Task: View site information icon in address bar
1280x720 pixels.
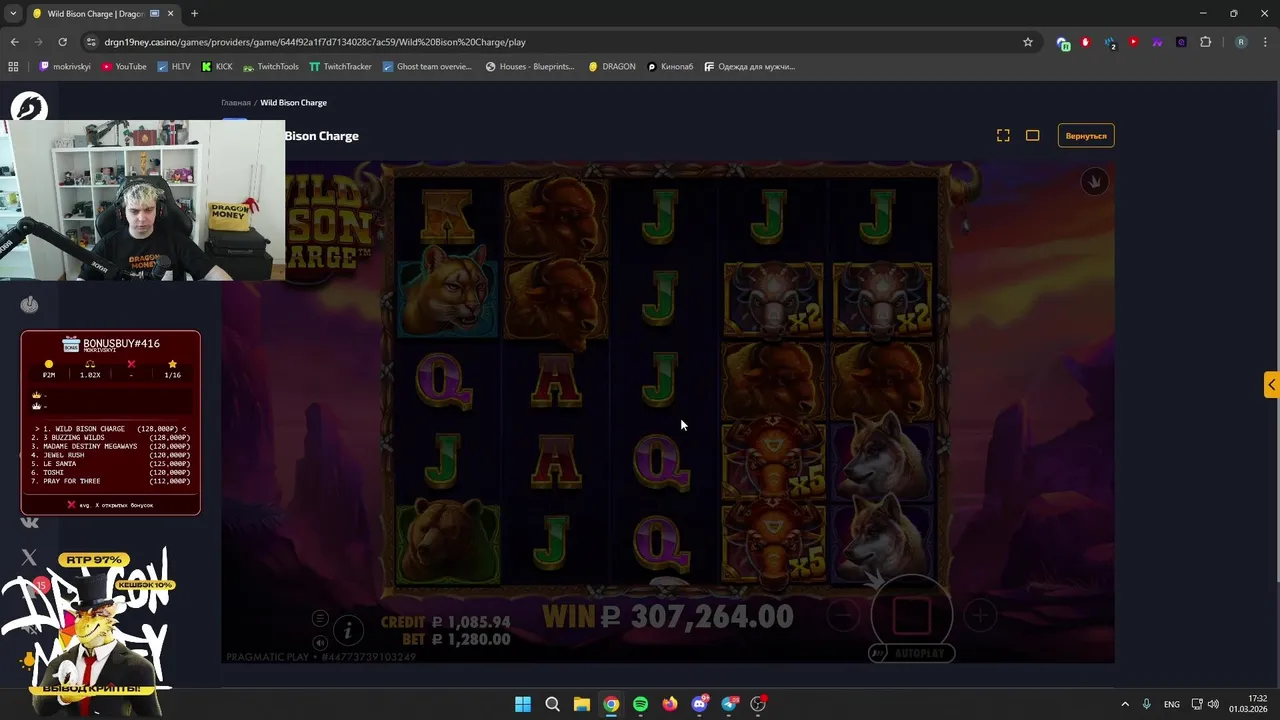Action: [x=91, y=42]
